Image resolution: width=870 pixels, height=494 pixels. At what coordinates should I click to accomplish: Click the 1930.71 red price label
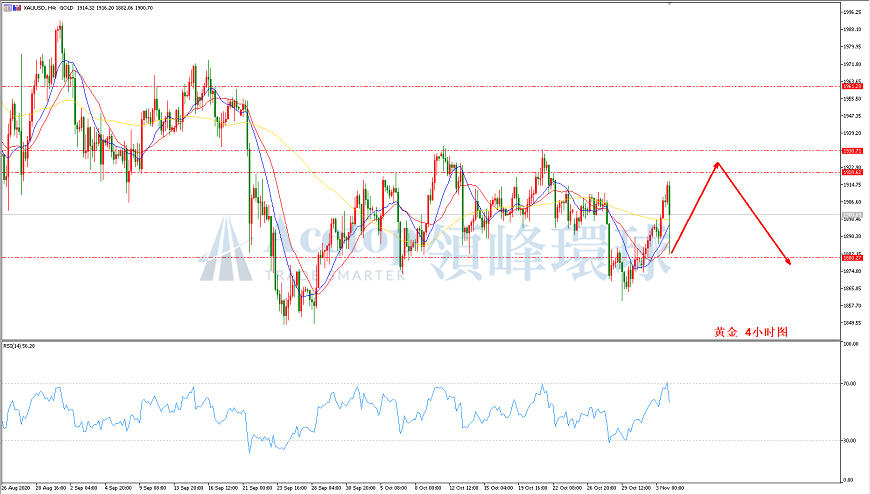tap(852, 151)
